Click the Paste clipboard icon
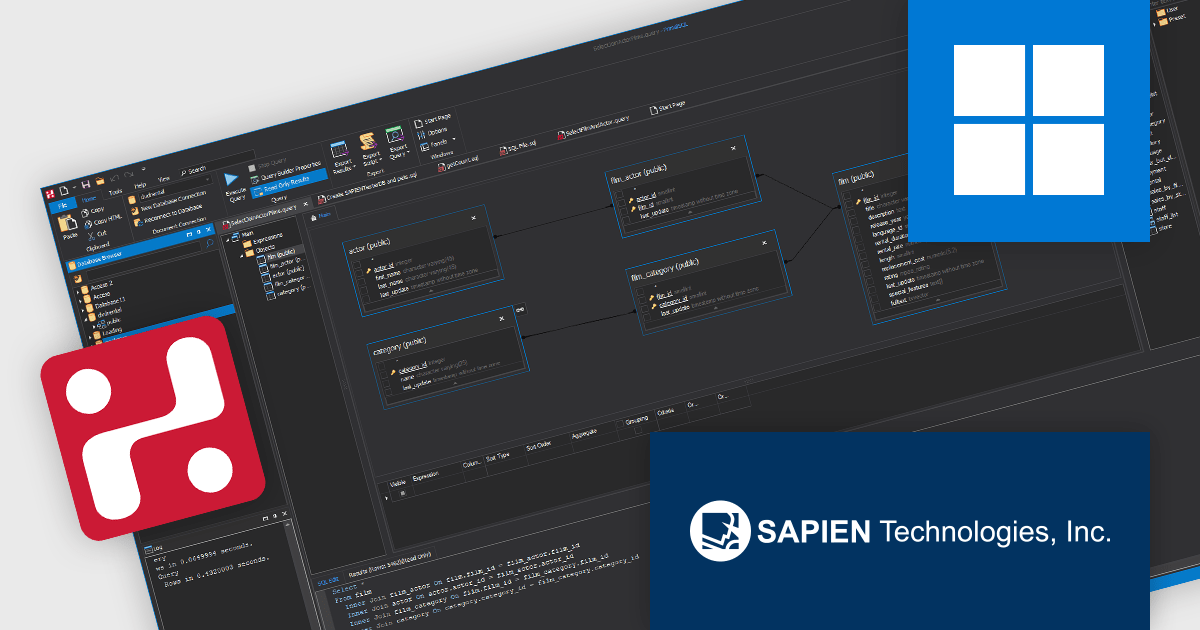1200x630 pixels. pyautogui.click(x=68, y=224)
